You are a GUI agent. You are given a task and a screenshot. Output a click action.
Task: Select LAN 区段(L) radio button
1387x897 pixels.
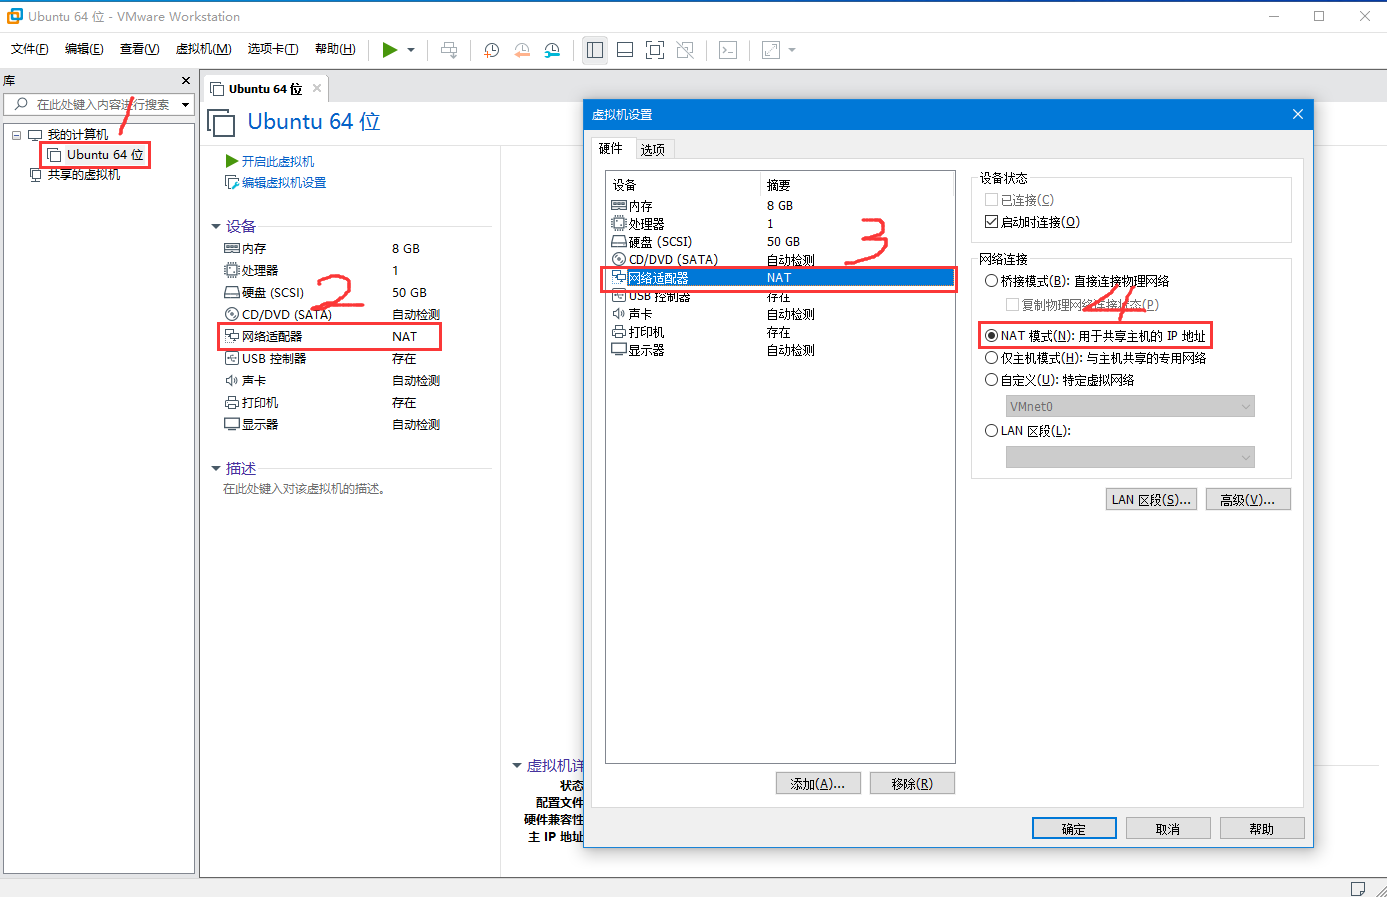point(992,431)
